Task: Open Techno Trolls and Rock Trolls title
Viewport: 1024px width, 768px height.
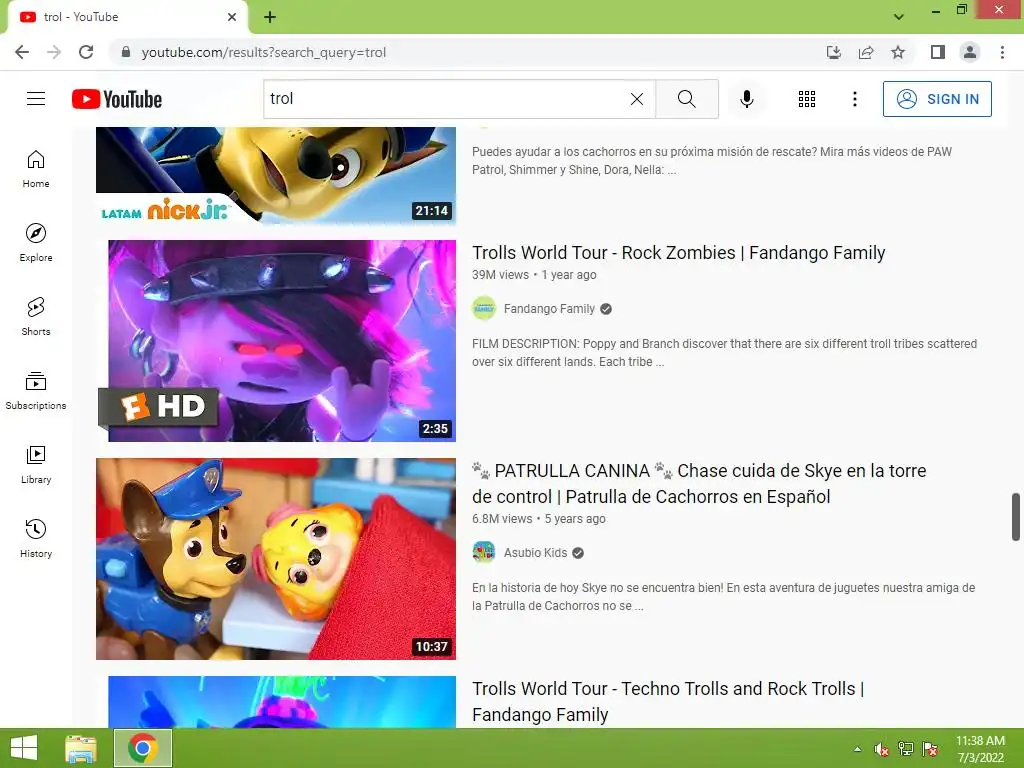Action: pyautogui.click(x=668, y=701)
